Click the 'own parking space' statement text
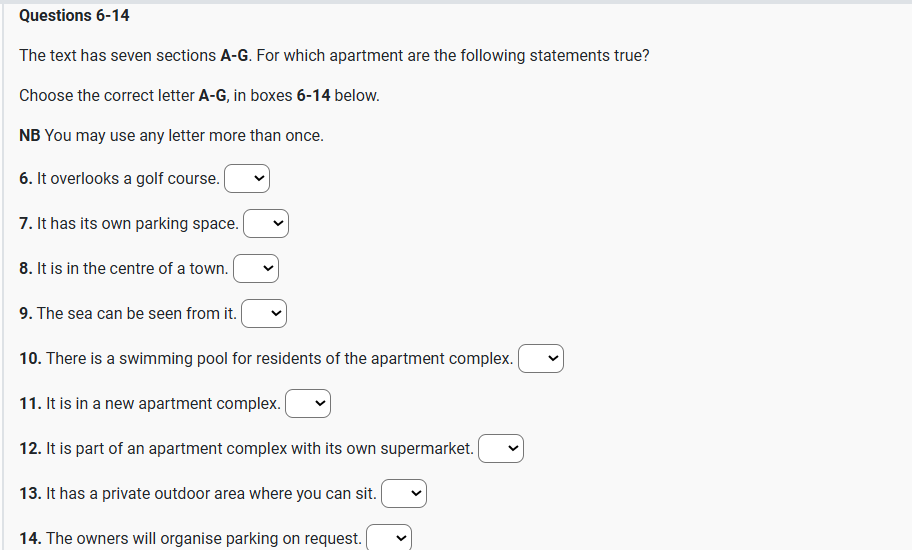912x550 pixels. [137, 224]
